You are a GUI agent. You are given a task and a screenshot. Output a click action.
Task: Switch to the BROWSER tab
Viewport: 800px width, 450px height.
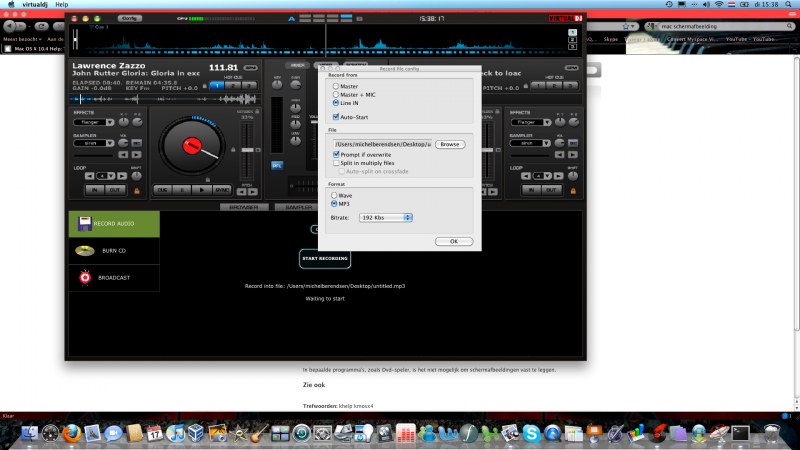click(244, 207)
